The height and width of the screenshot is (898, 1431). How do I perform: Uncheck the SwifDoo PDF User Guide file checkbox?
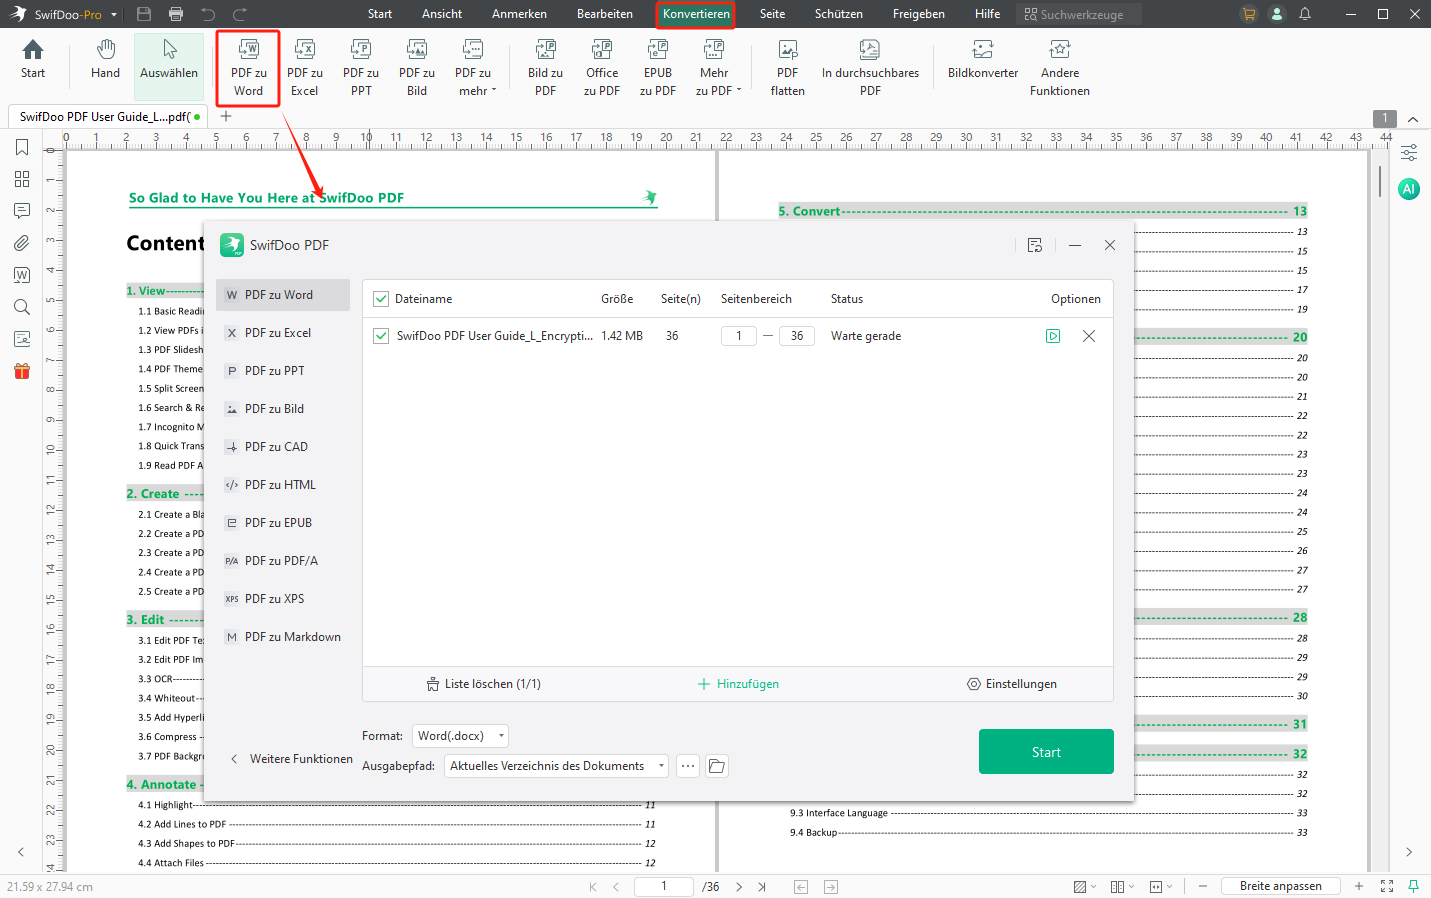tap(381, 336)
